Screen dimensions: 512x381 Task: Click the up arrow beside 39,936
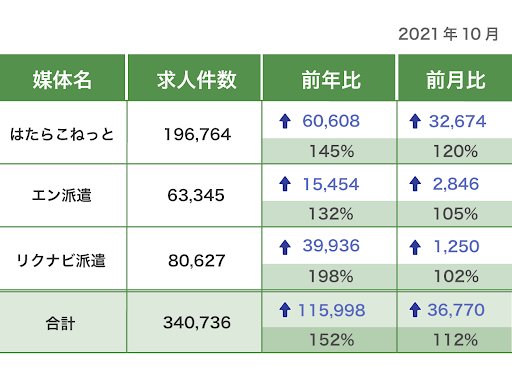(285, 247)
